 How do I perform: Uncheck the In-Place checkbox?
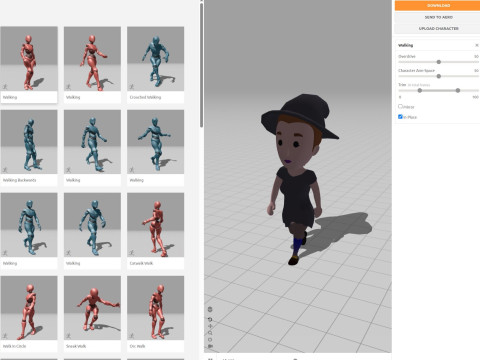[x=400, y=117]
